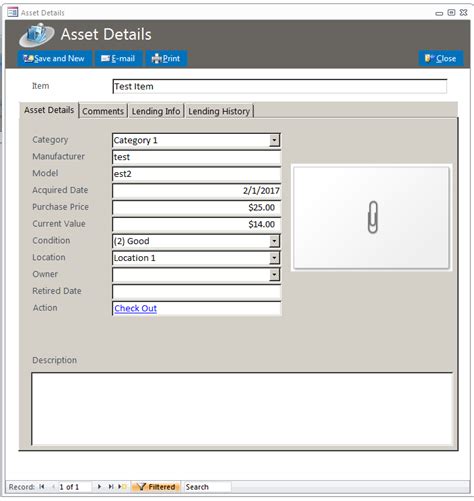Switch to the Comments tab
The width and height of the screenshot is (474, 501).
click(x=103, y=111)
